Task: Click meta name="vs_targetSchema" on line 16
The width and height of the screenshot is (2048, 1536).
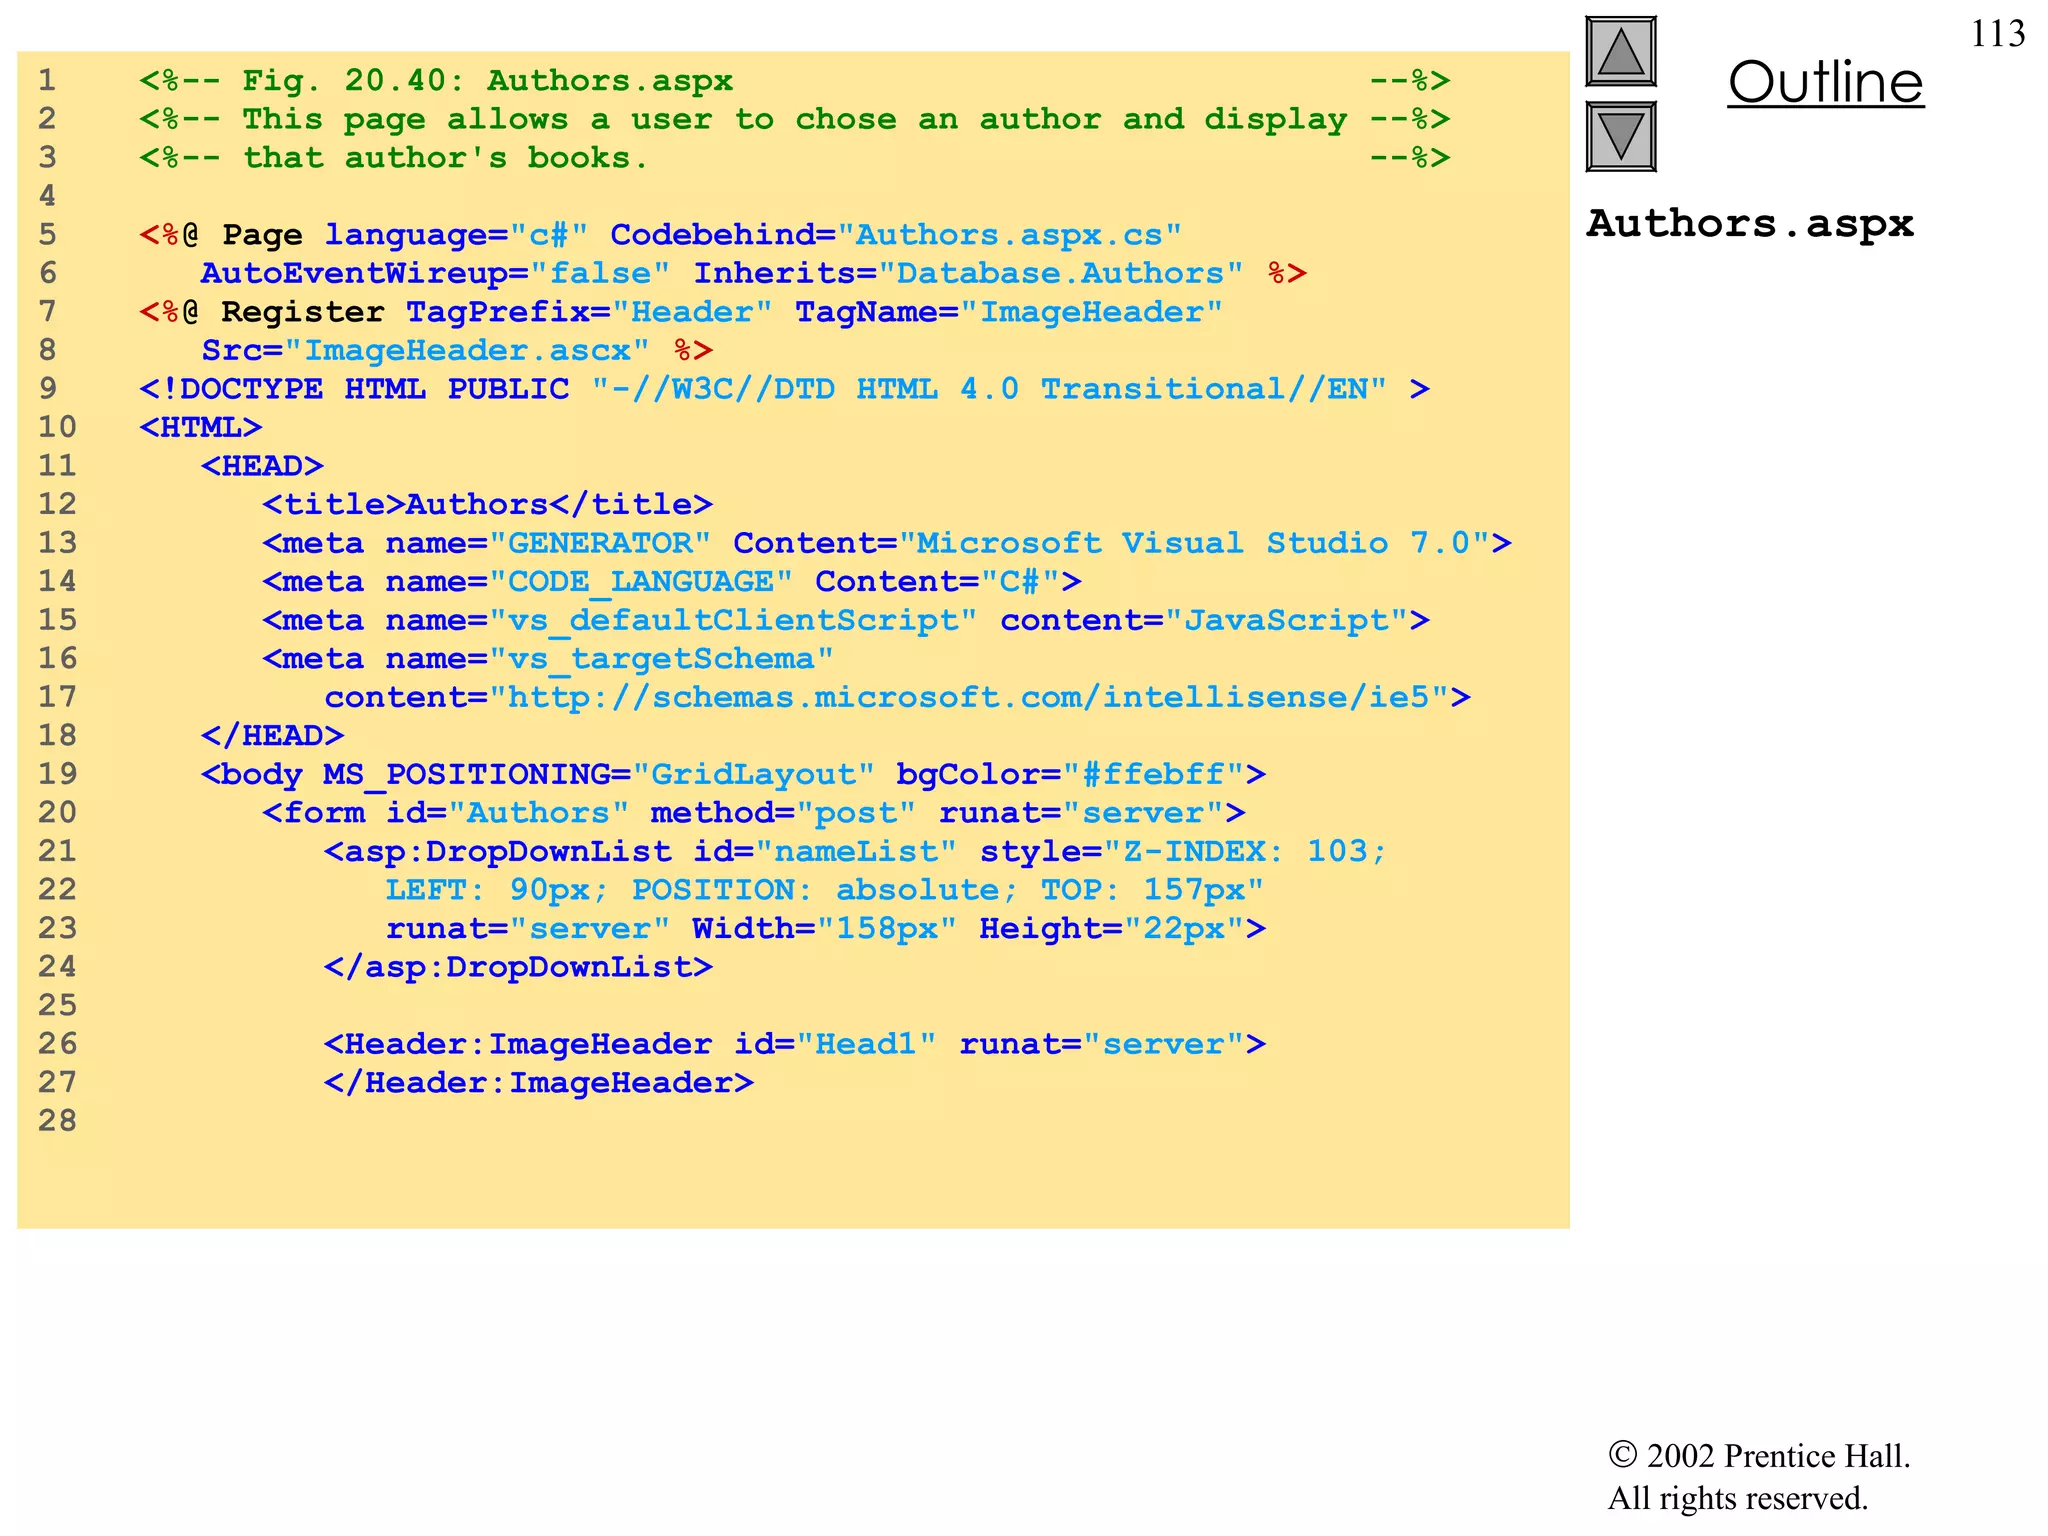Action: [548, 659]
